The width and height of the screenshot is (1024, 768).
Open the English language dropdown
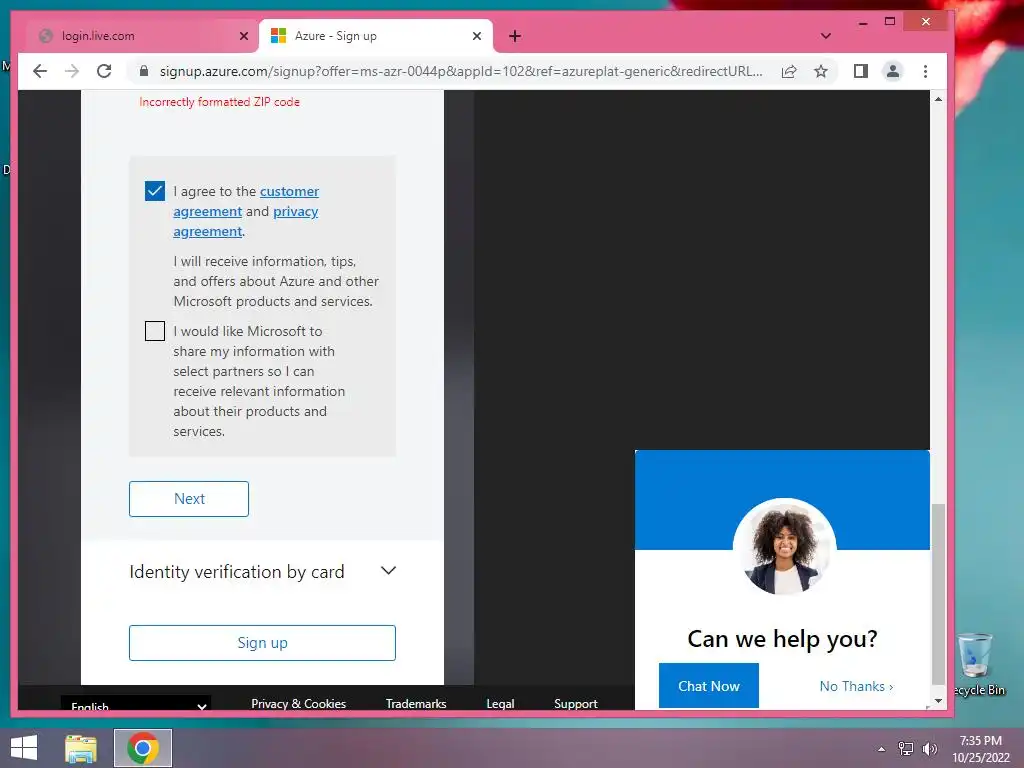[136, 705]
